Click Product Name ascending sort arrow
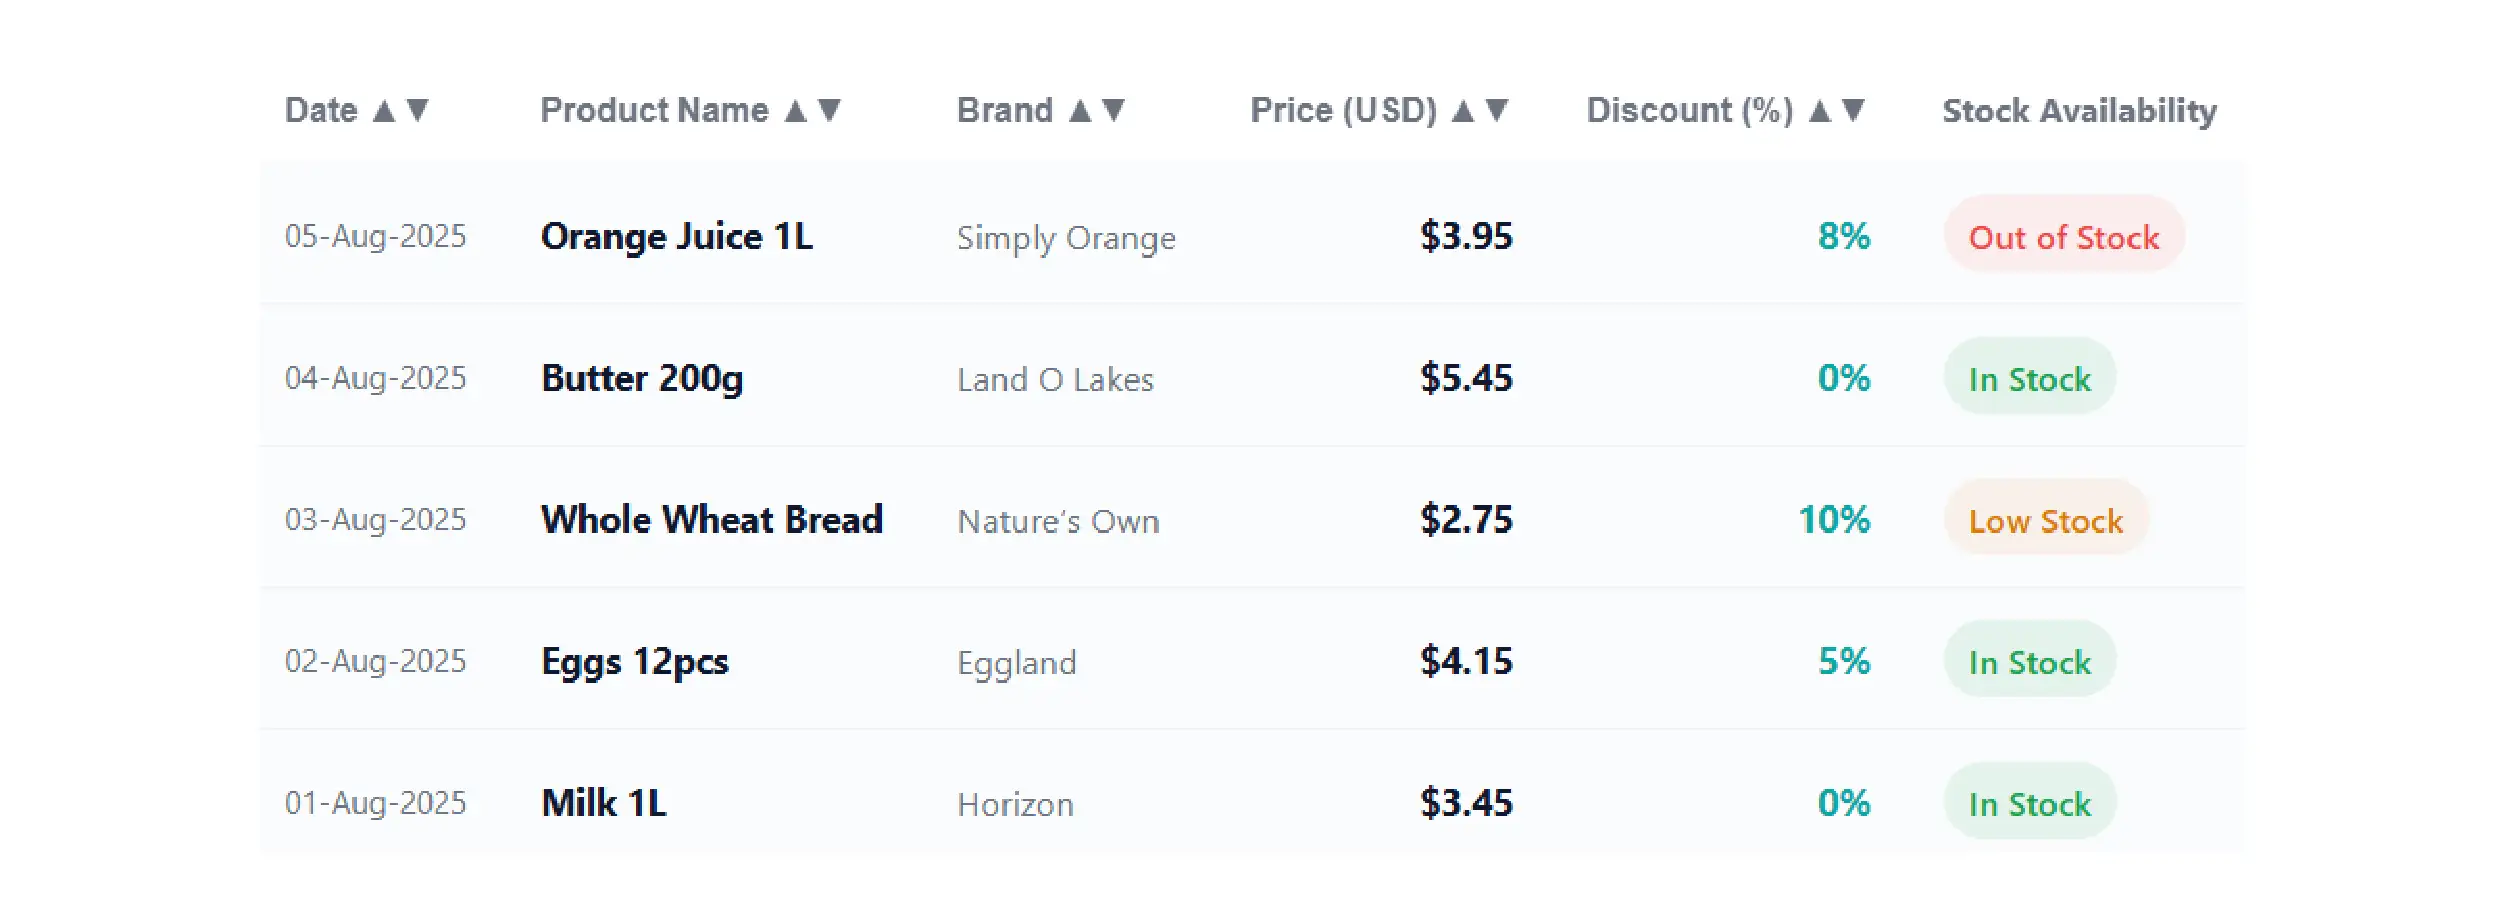Screen dimensions: 2506x913 point(796,110)
